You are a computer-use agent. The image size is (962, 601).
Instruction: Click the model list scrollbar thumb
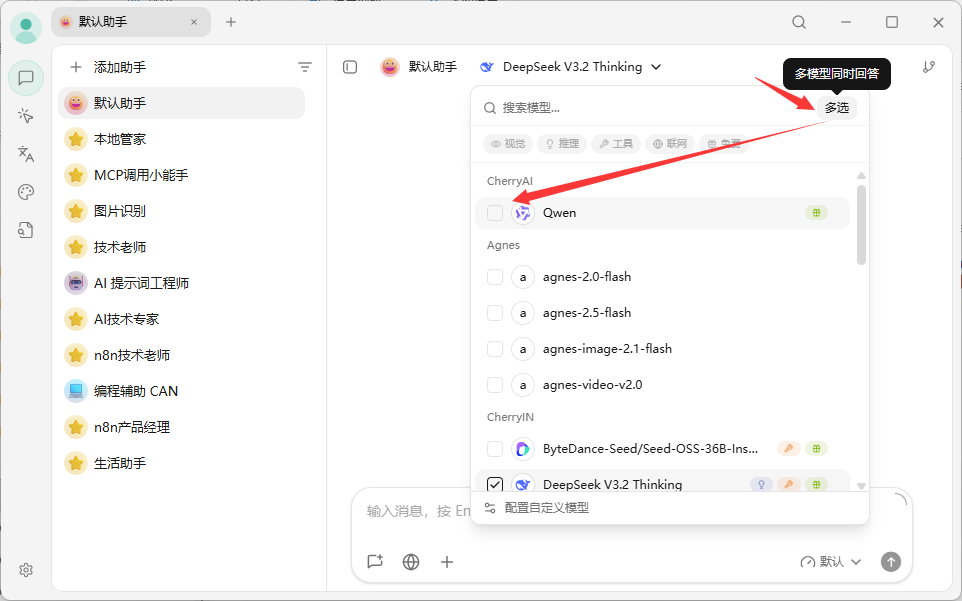point(861,224)
